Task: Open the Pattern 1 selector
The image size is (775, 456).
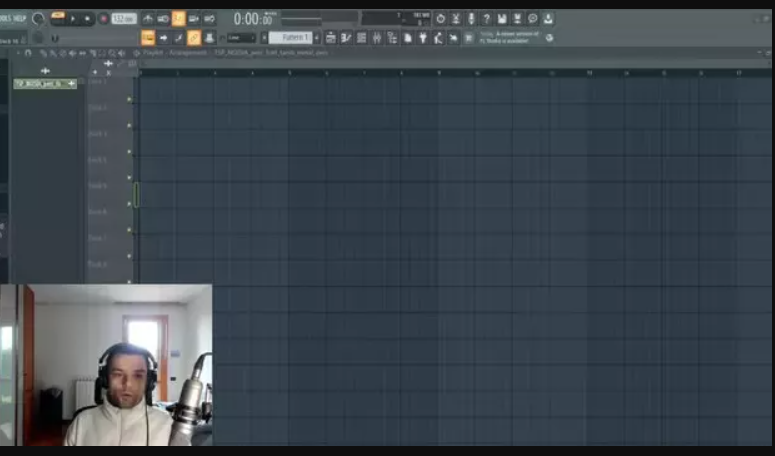Action: [x=291, y=38]
